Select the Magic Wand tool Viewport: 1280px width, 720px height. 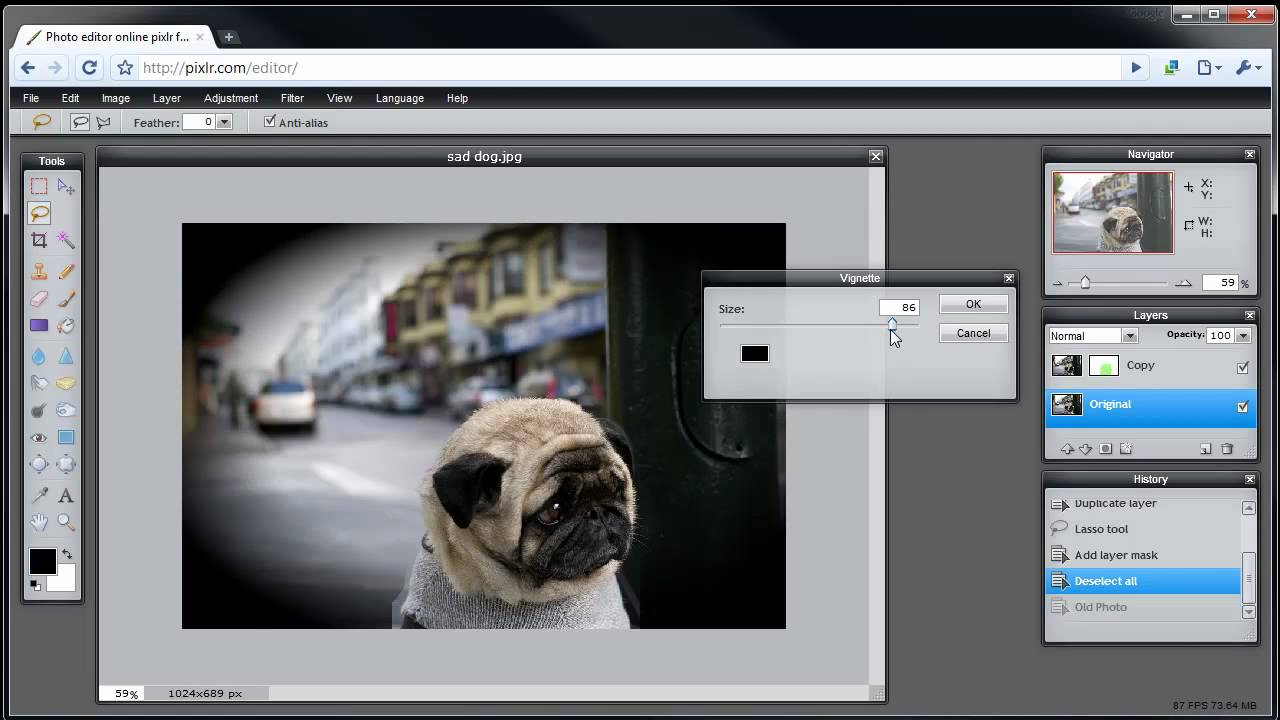click(66, 240)
